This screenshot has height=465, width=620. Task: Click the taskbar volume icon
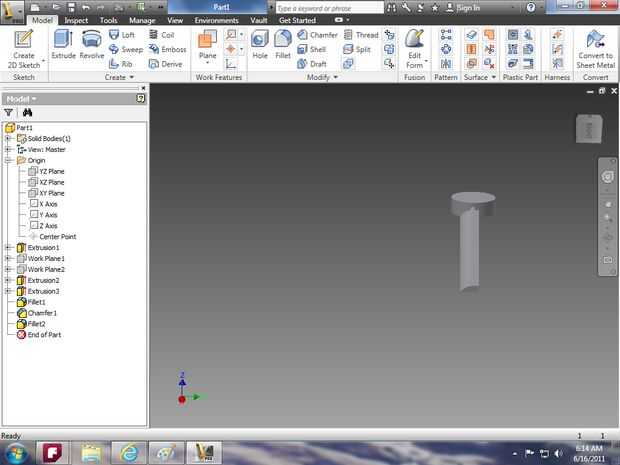click(558, 454)
